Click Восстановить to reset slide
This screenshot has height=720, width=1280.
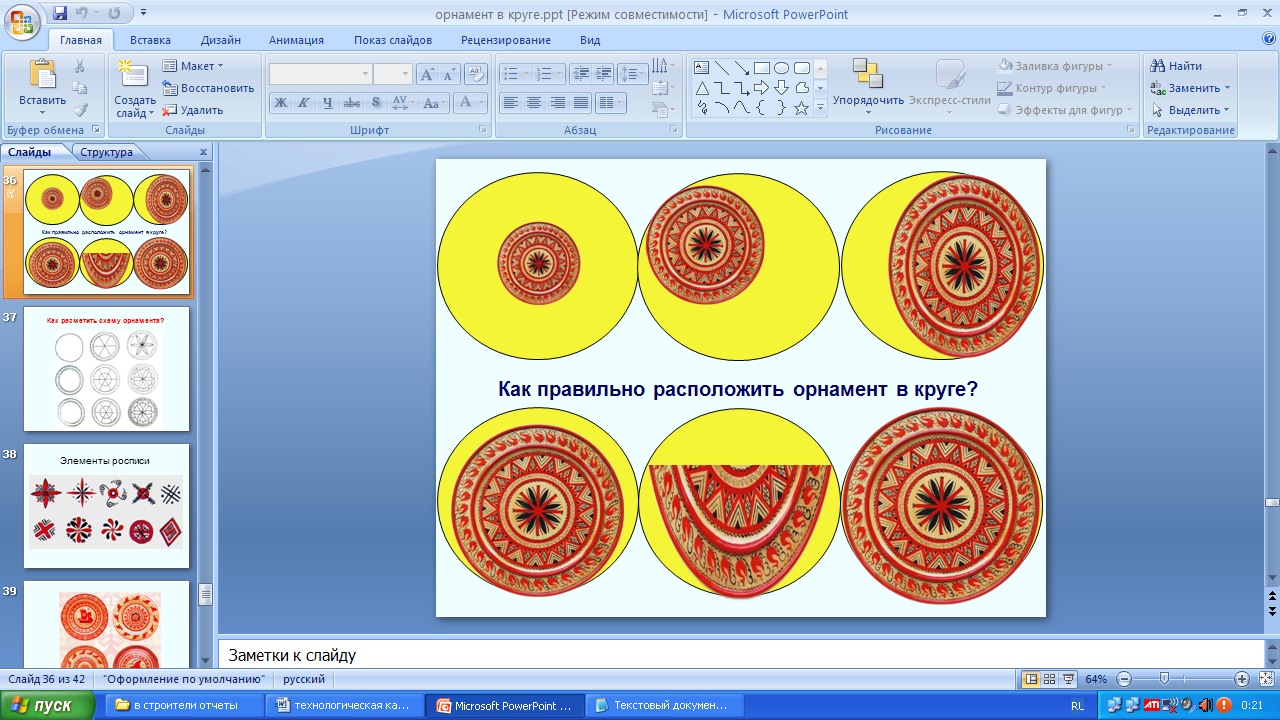208,88
